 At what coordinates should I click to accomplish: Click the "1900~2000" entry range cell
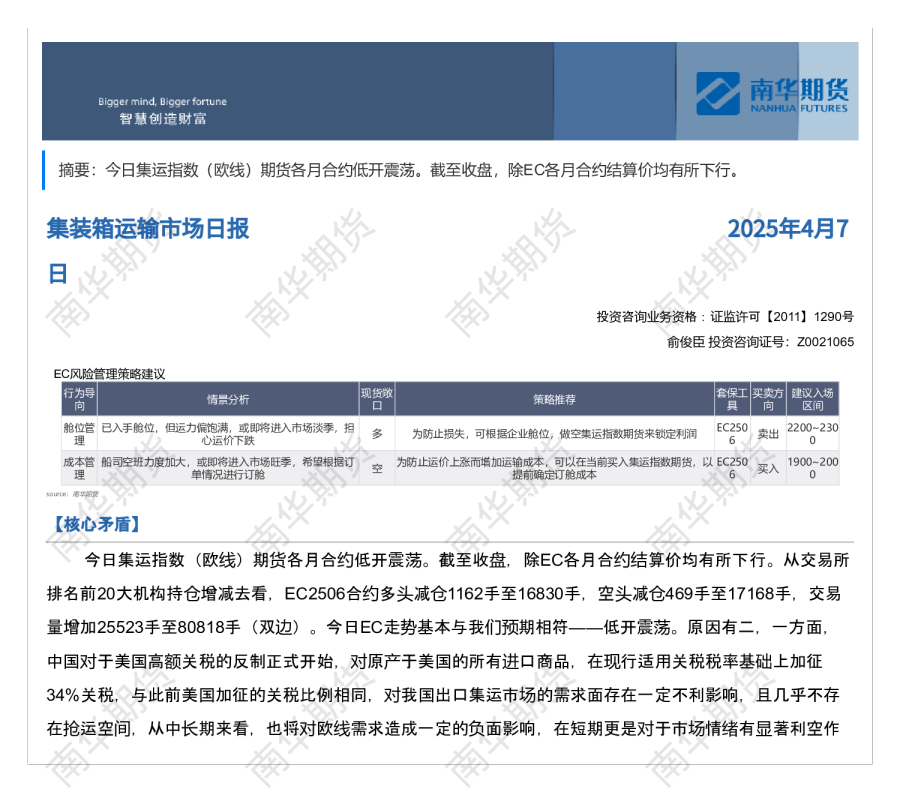click(812, 468)
